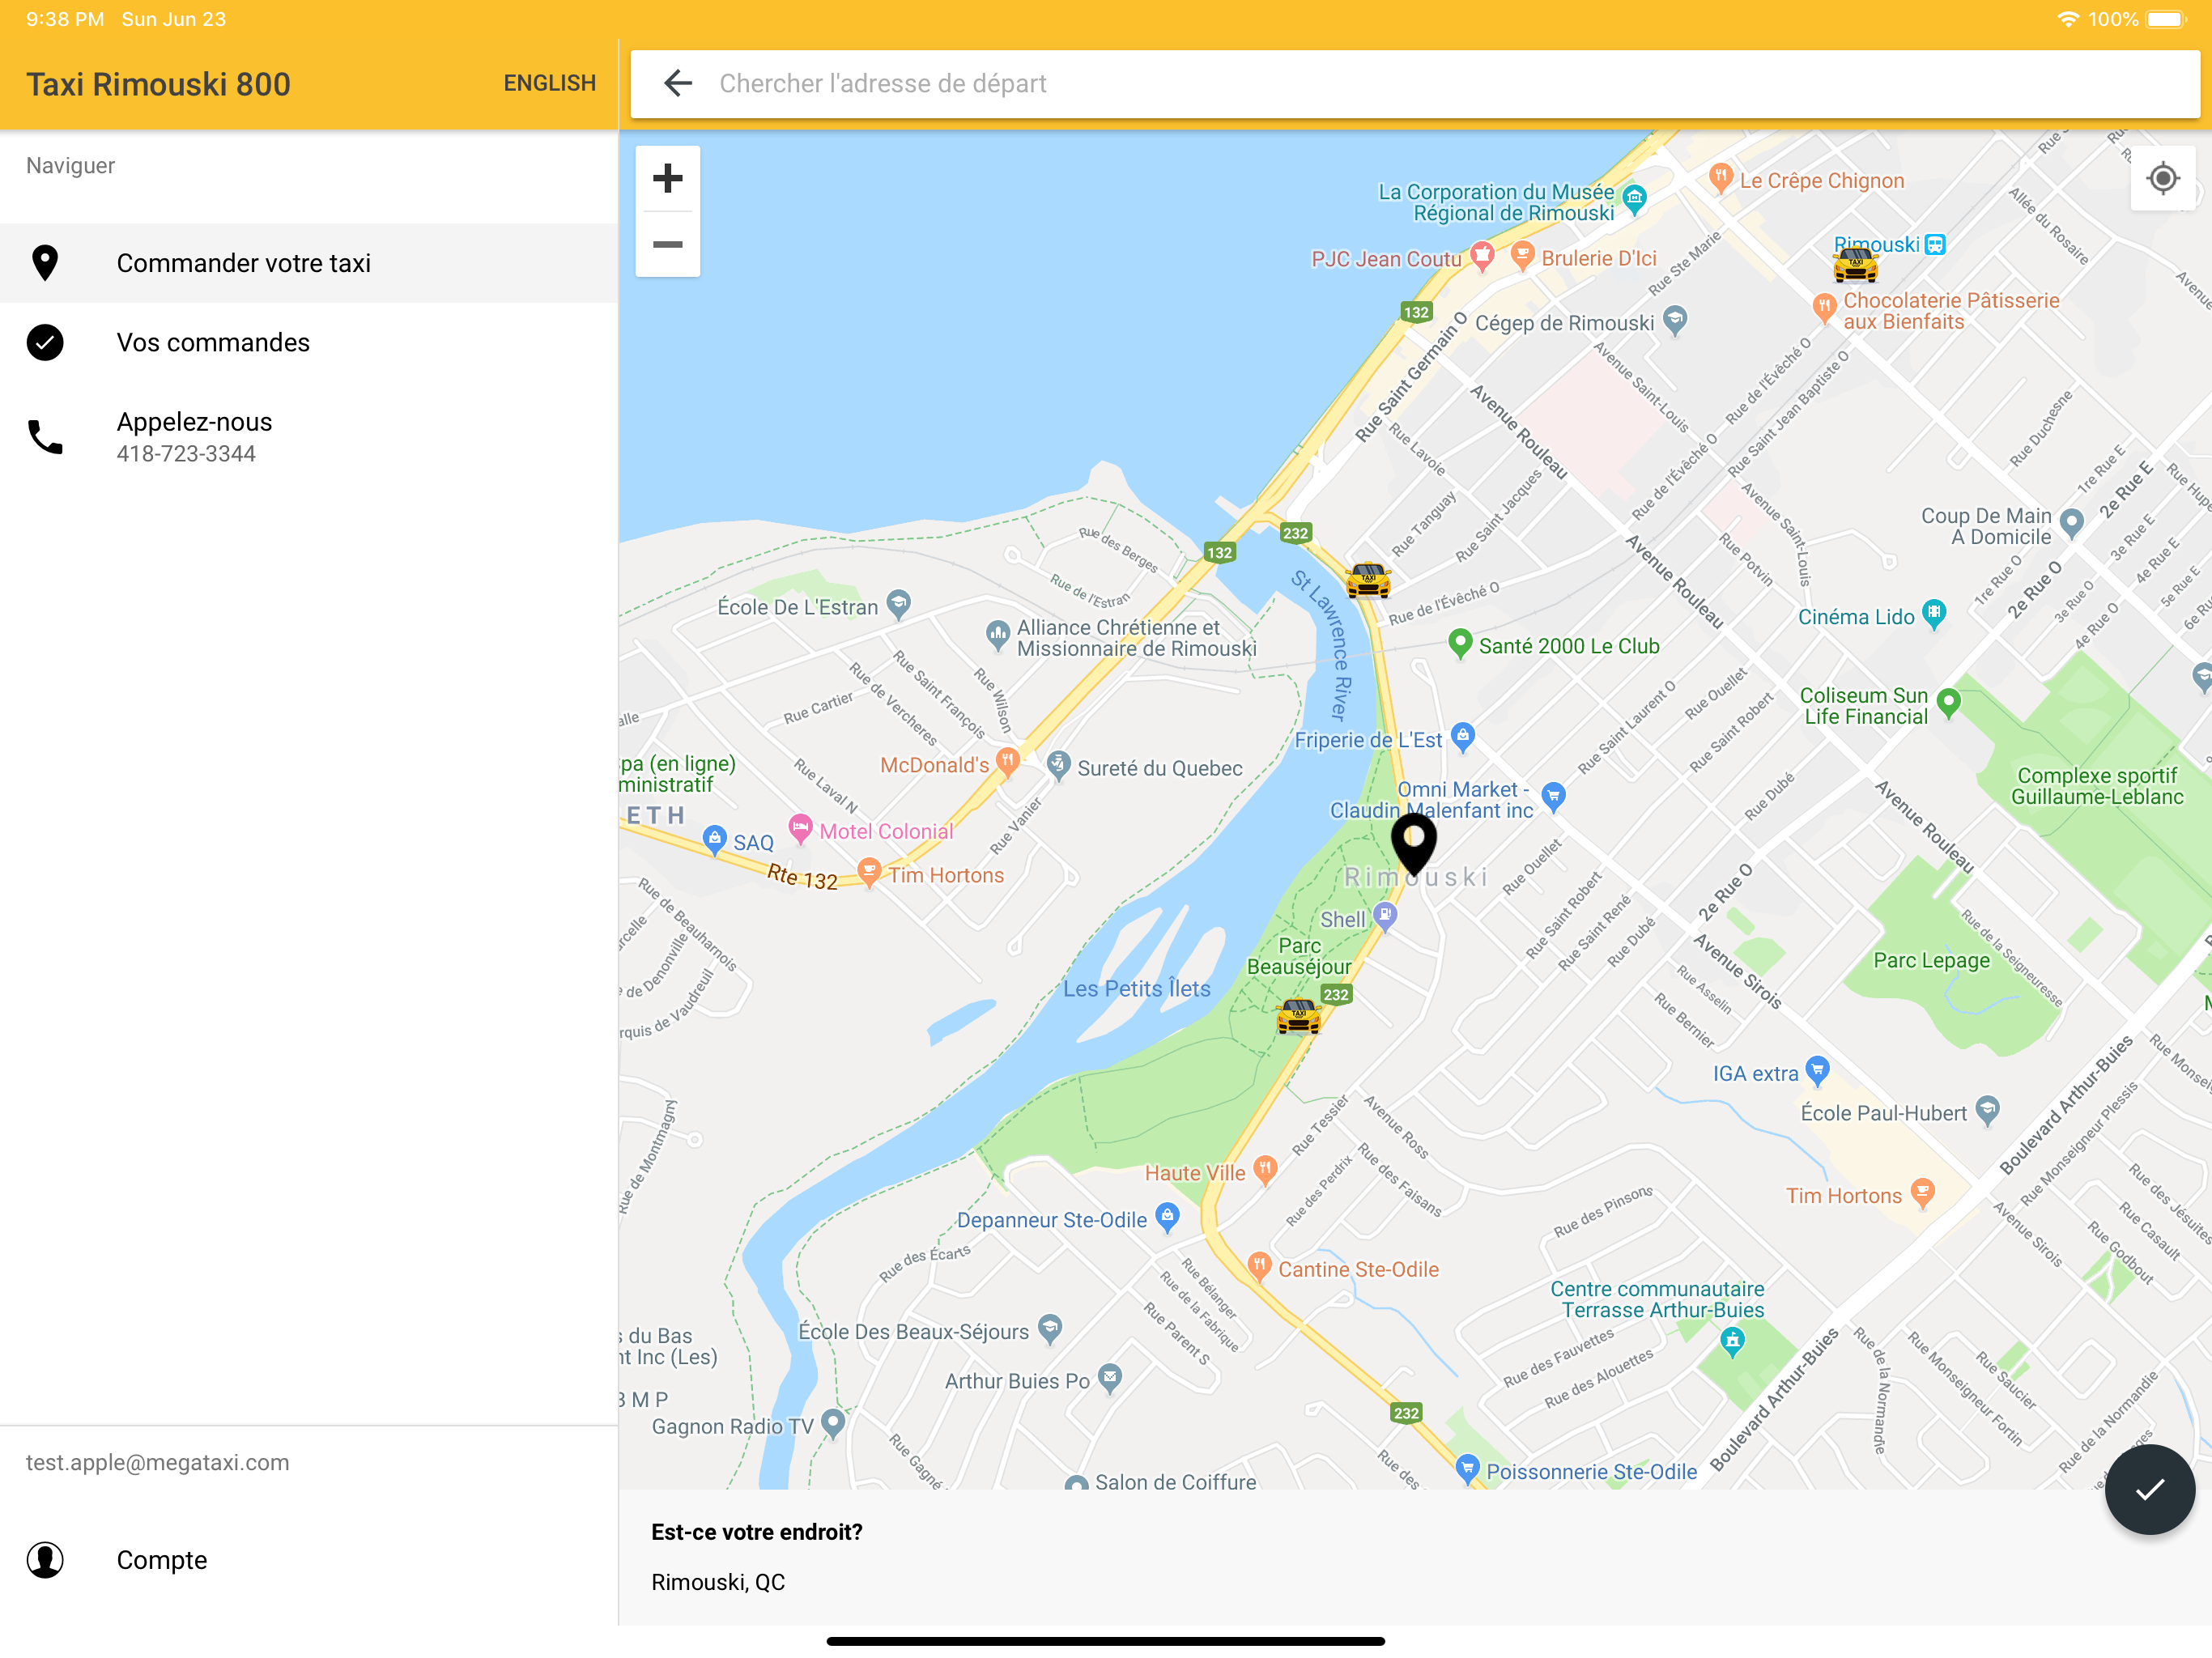Click the Taxi Rimouski 800 title

coord(158,84)
